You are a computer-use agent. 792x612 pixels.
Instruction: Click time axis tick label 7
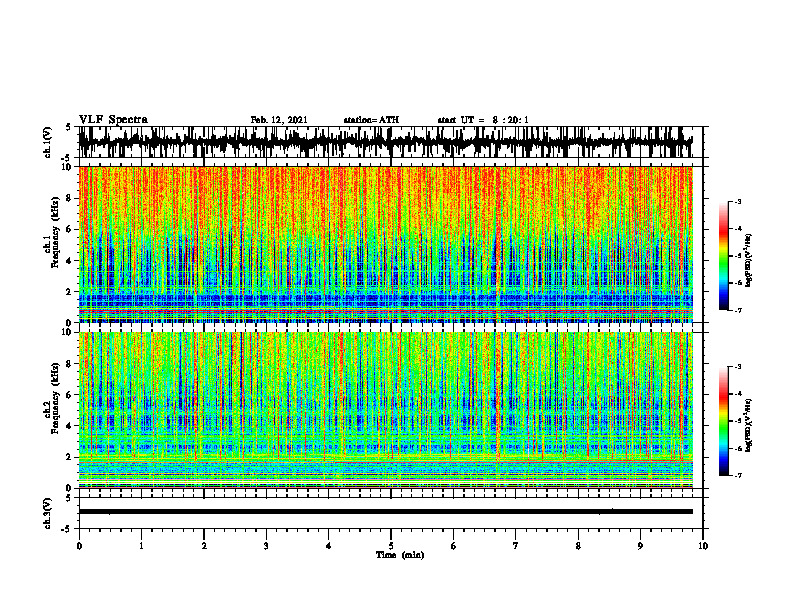(516, 546)
